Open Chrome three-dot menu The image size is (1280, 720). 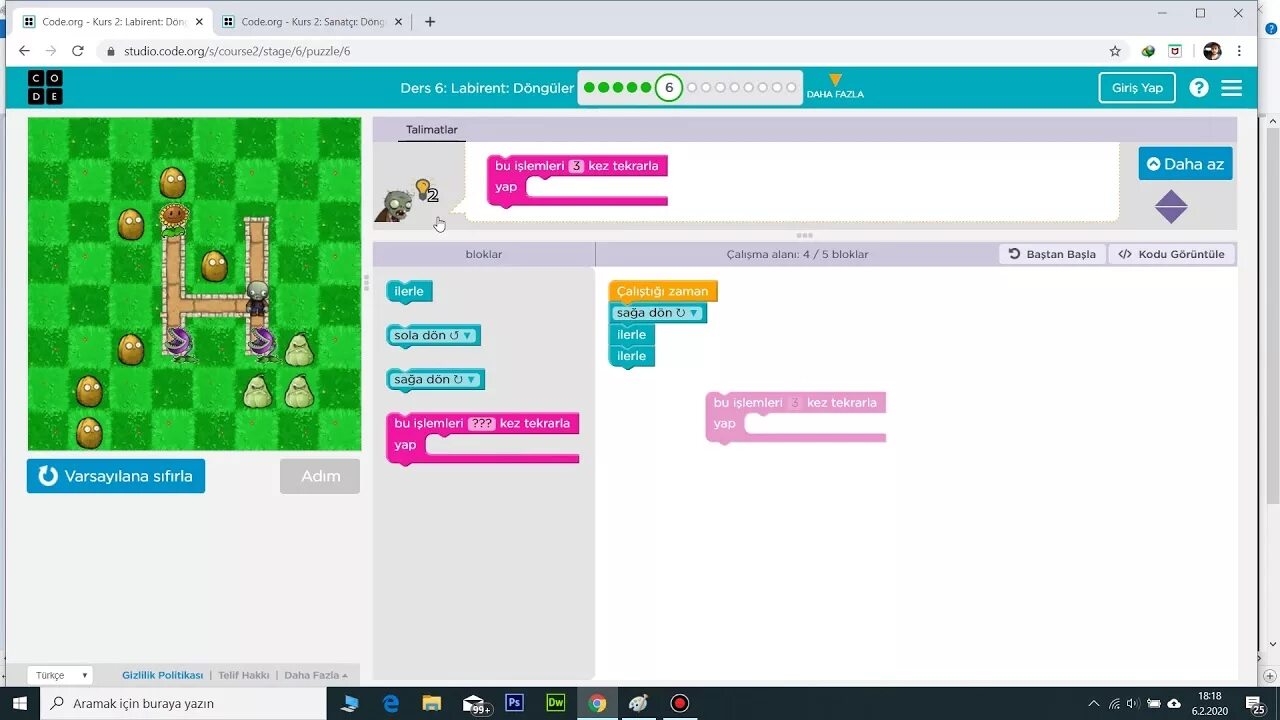click(1239, 51)
